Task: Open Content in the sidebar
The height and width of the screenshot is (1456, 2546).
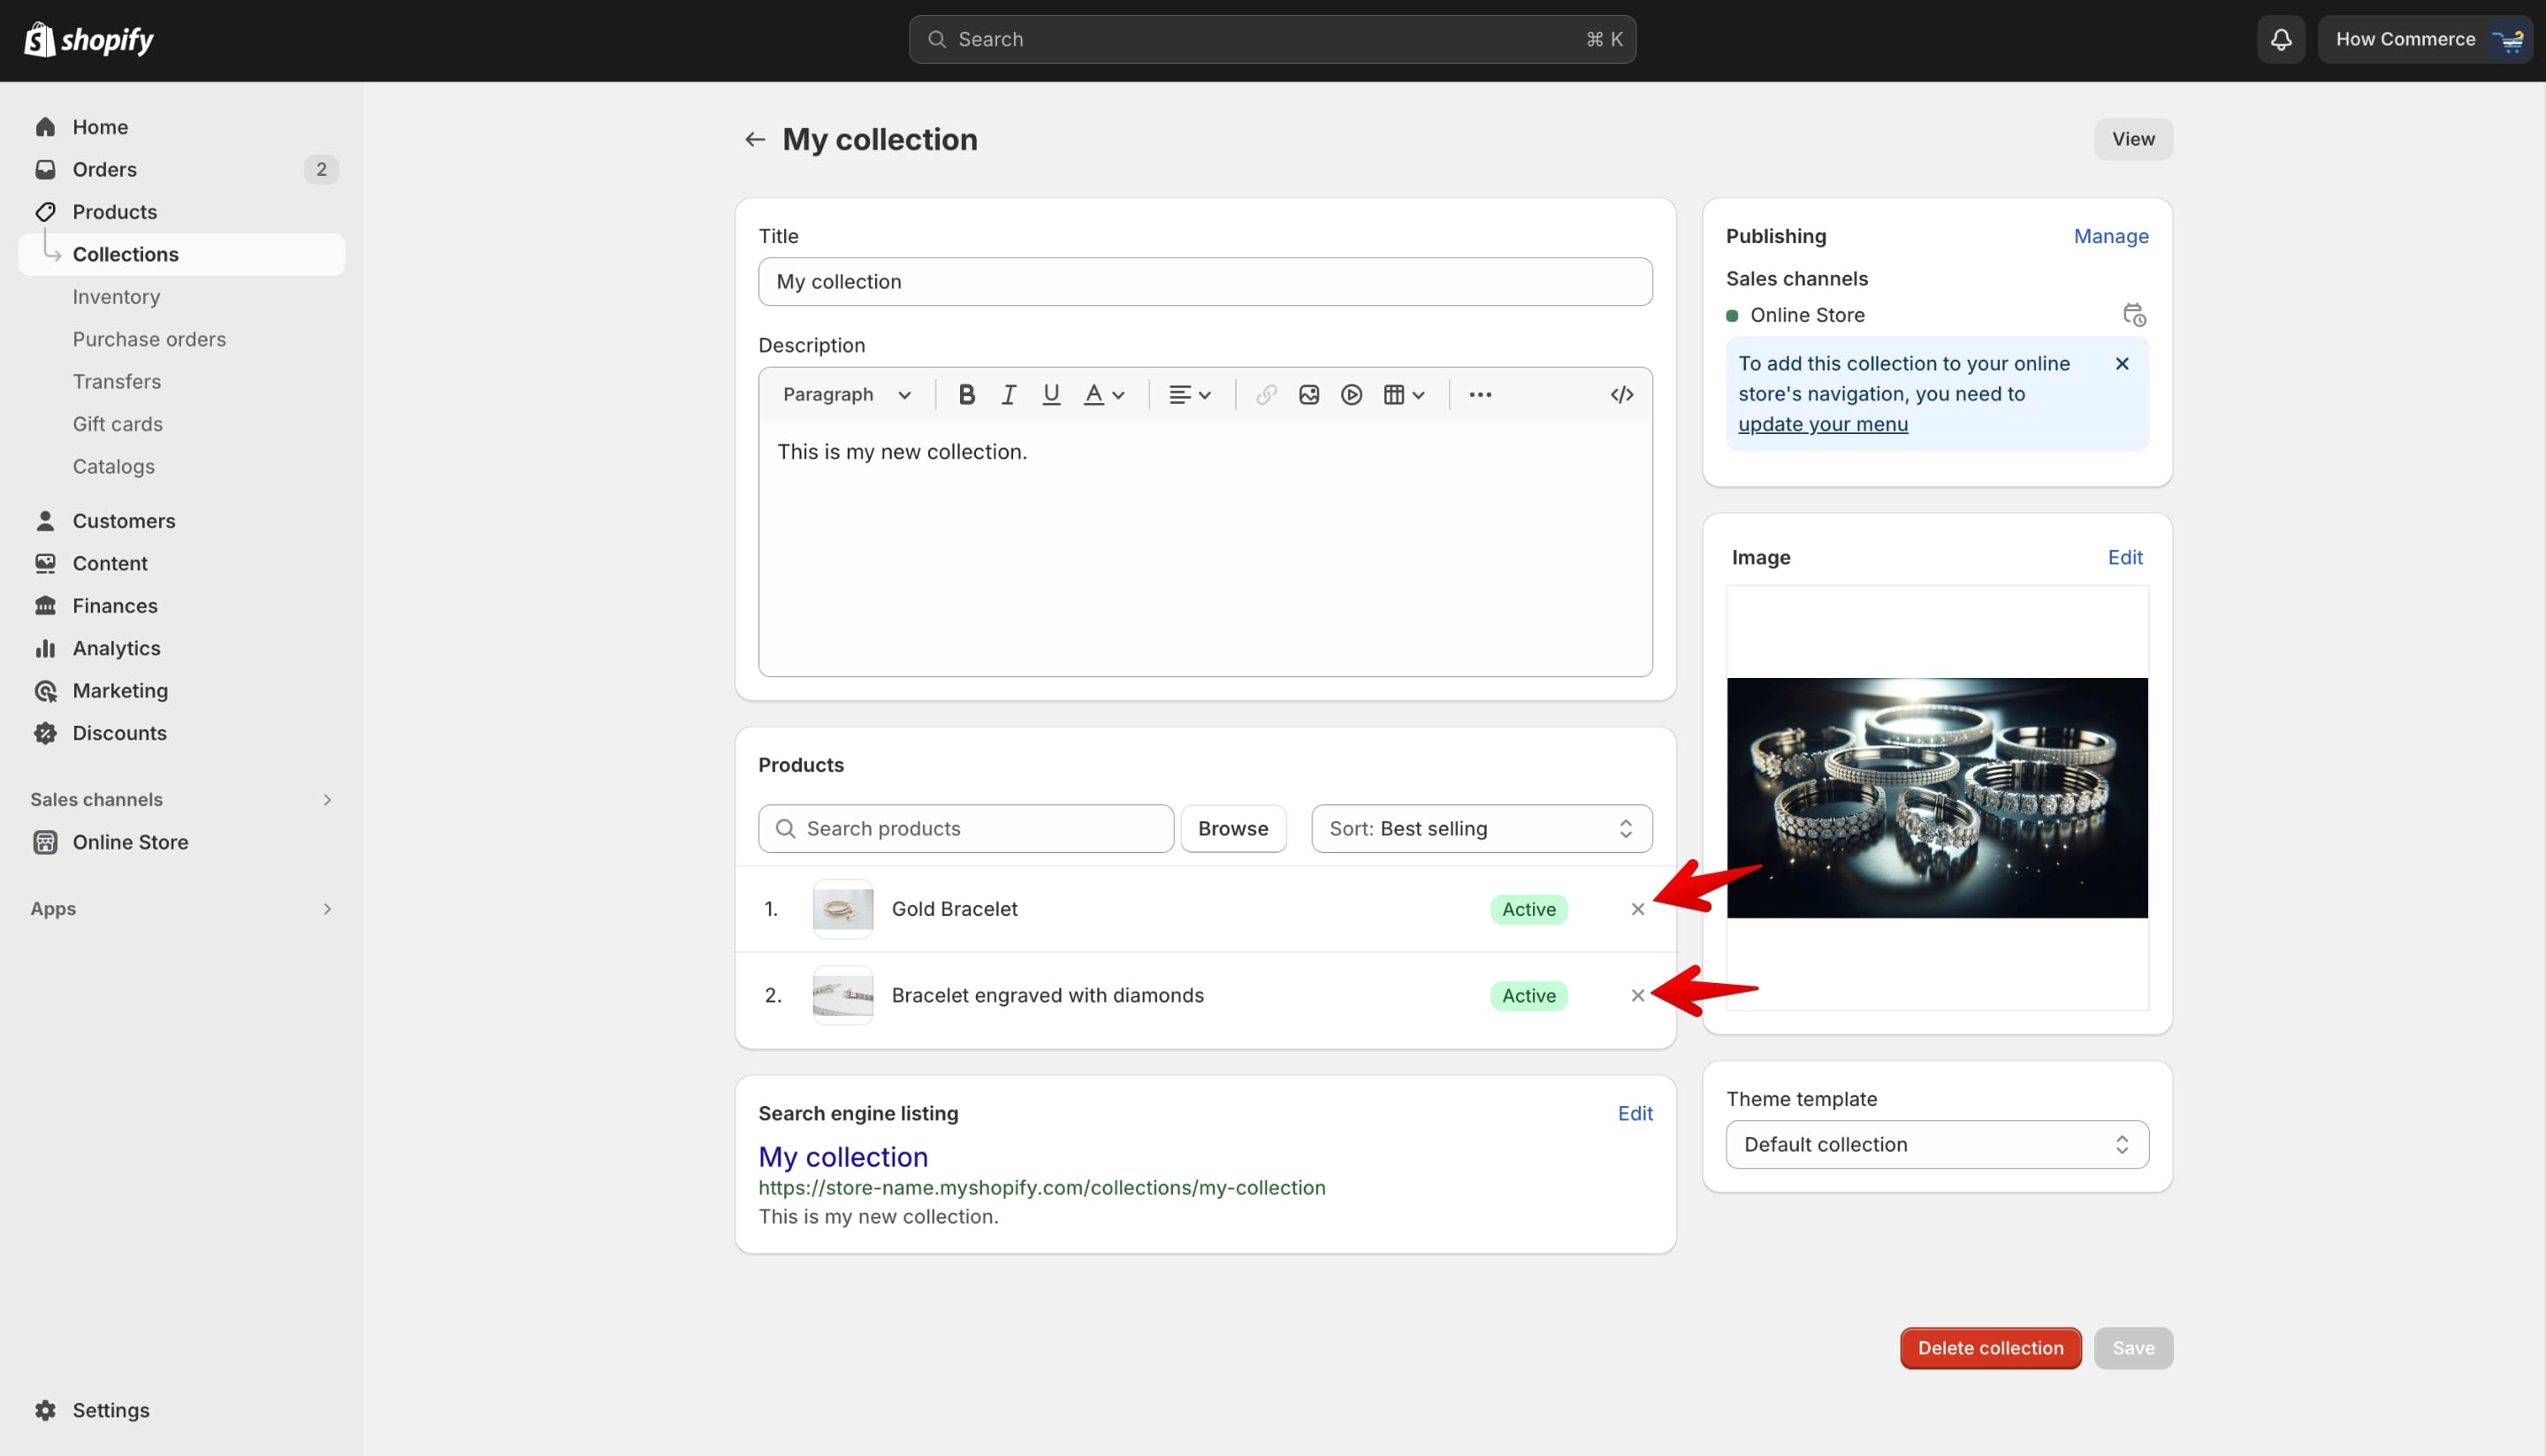Action: (x=182, y=563)
